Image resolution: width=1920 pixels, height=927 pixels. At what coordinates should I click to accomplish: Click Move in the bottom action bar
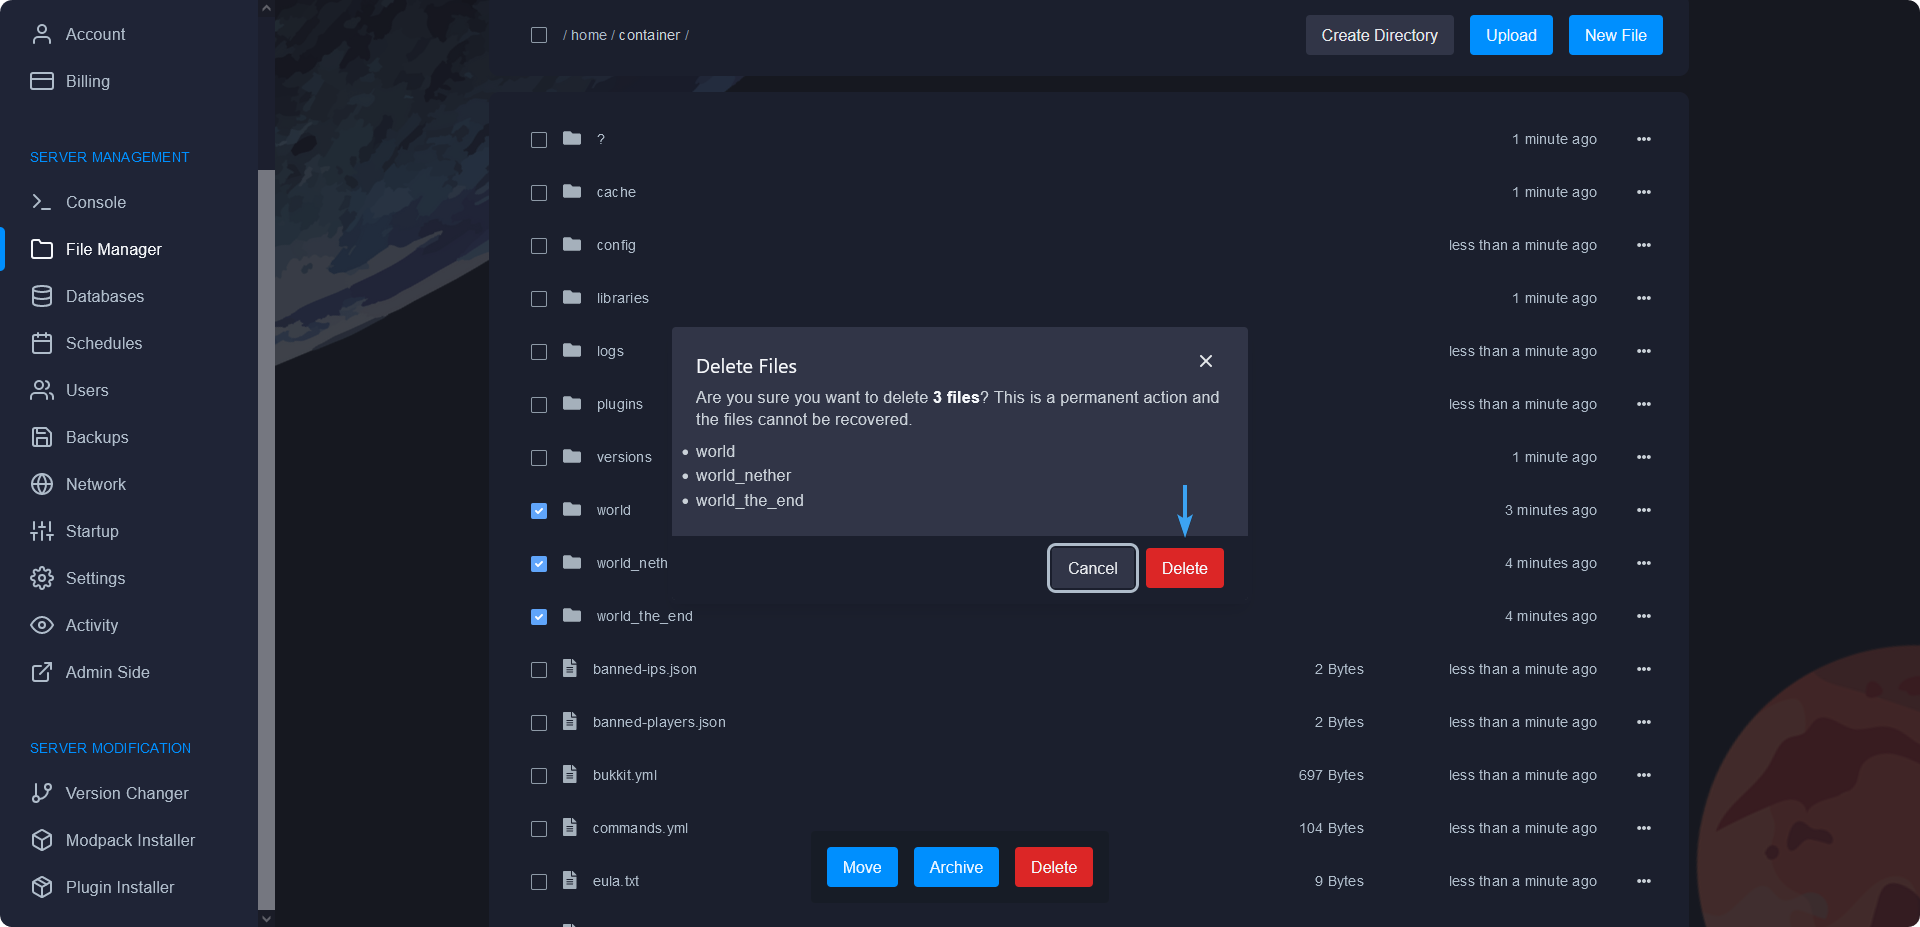click(x=862, y=867)
